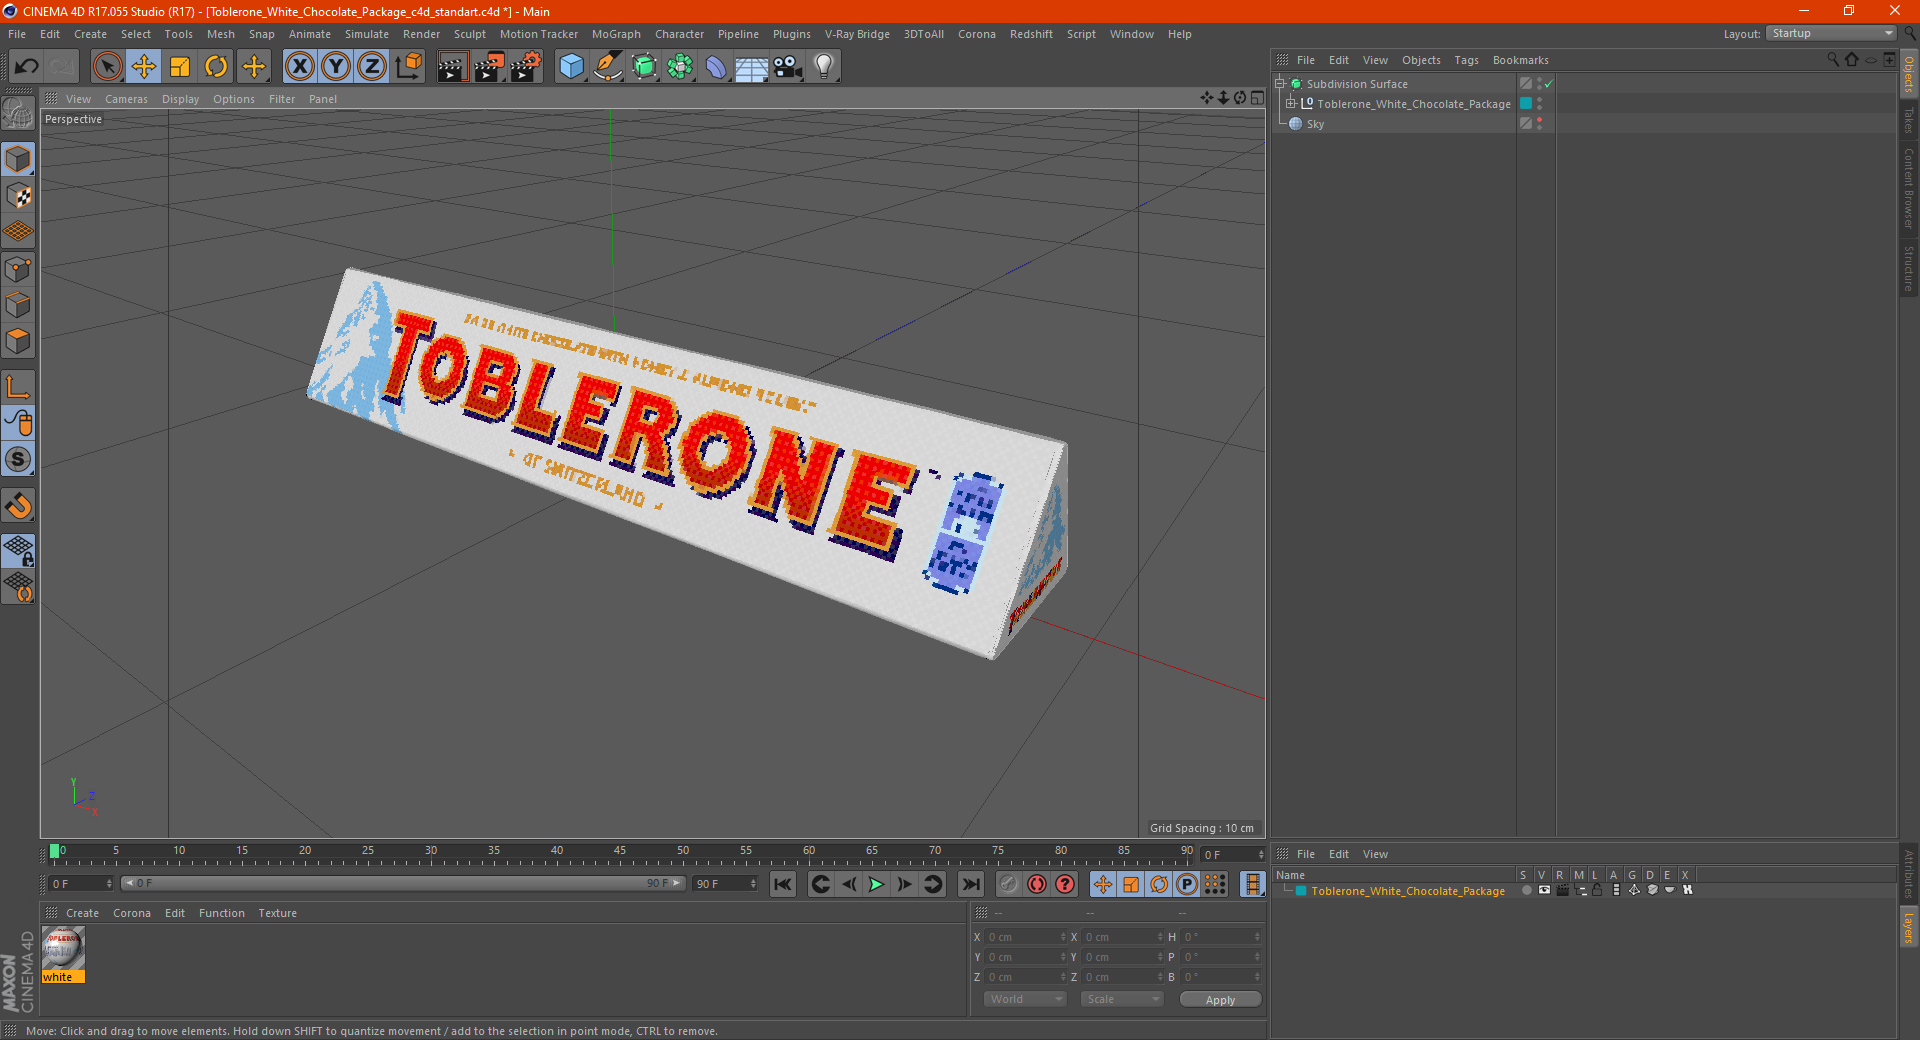Open Objects manager Tags menu
1920x1040 pixels.
[1466, 60]
